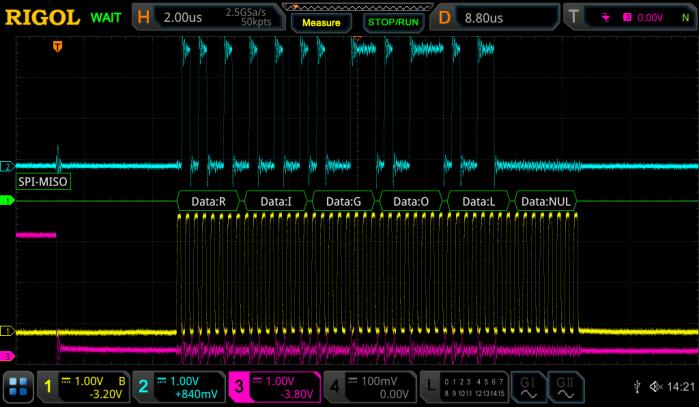The image size is (699, 407).
Task: Open the function navigation grid icon
Action: 18,387
